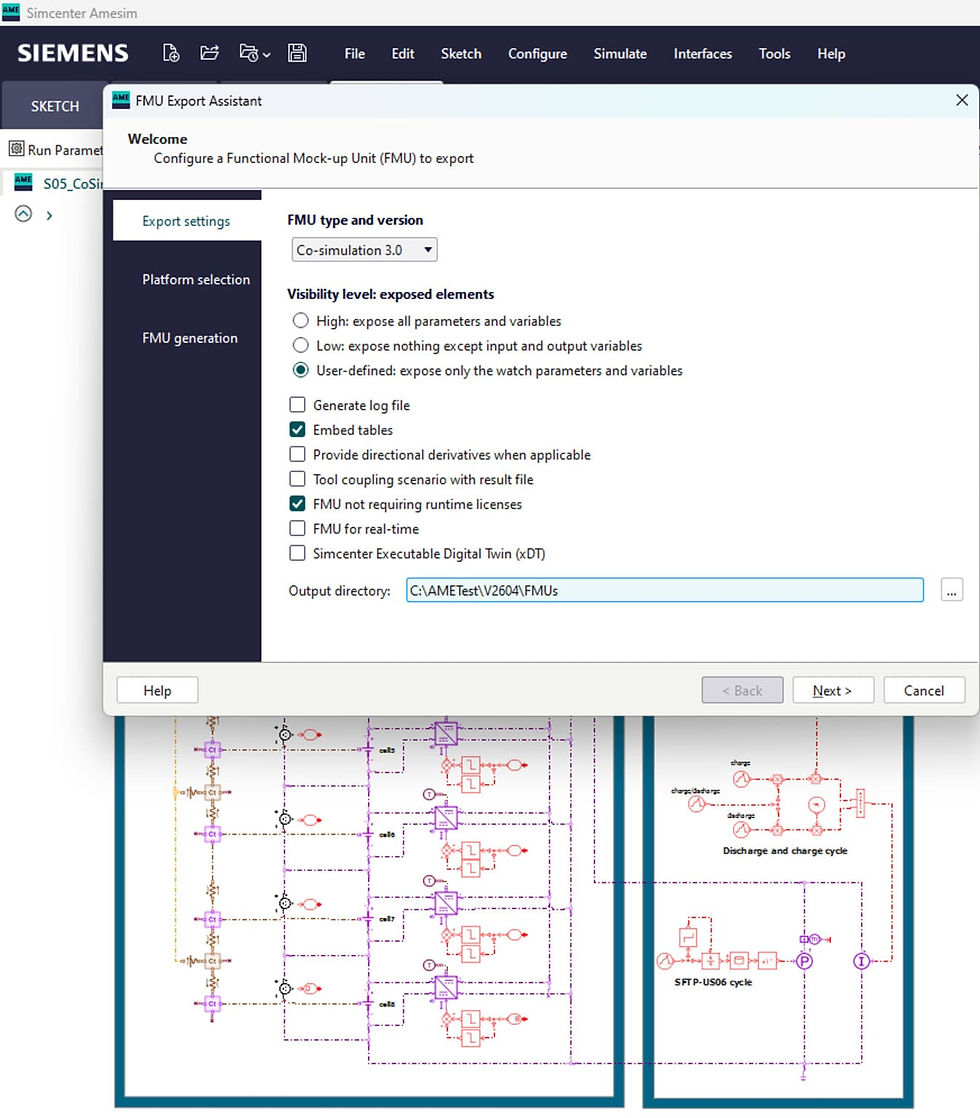This screenshot has width=980, height=1118.
Task: Go to FMU generation step
Action: pyautogui.click(x=190, y=338)
